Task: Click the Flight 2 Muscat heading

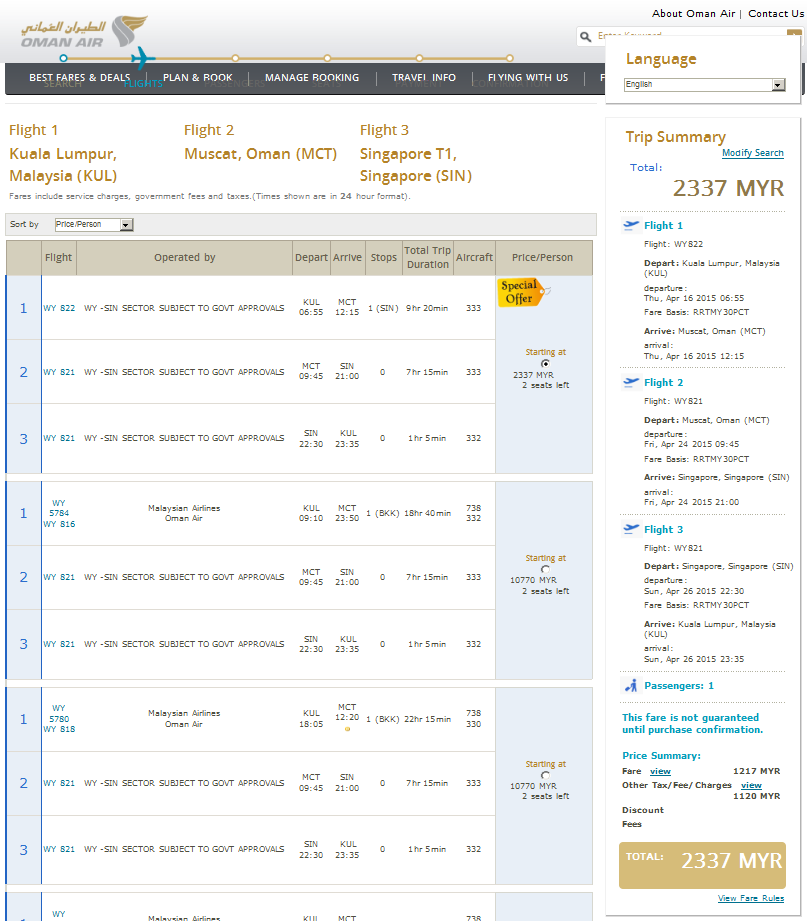Action: pos(260,142)
